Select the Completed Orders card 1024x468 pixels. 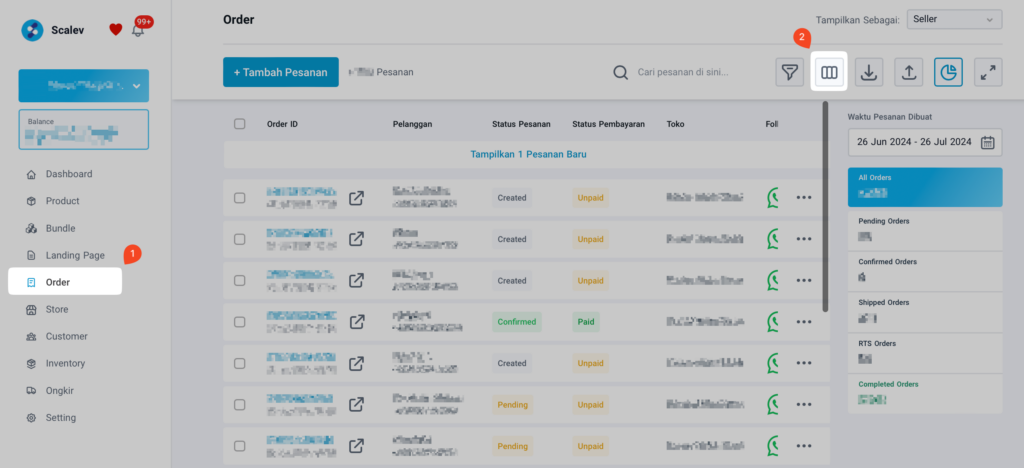coord(925,394)
